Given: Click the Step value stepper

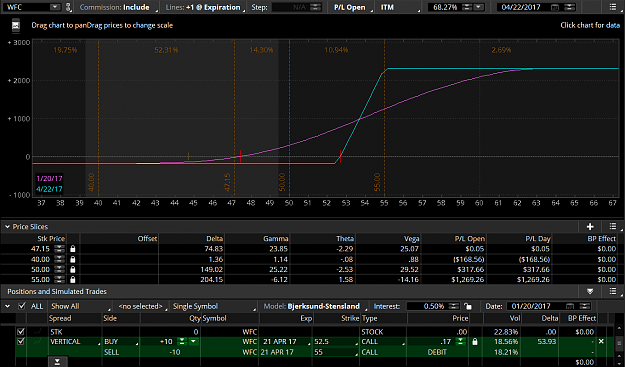Looking at the screenshot, I should point(316,7).
